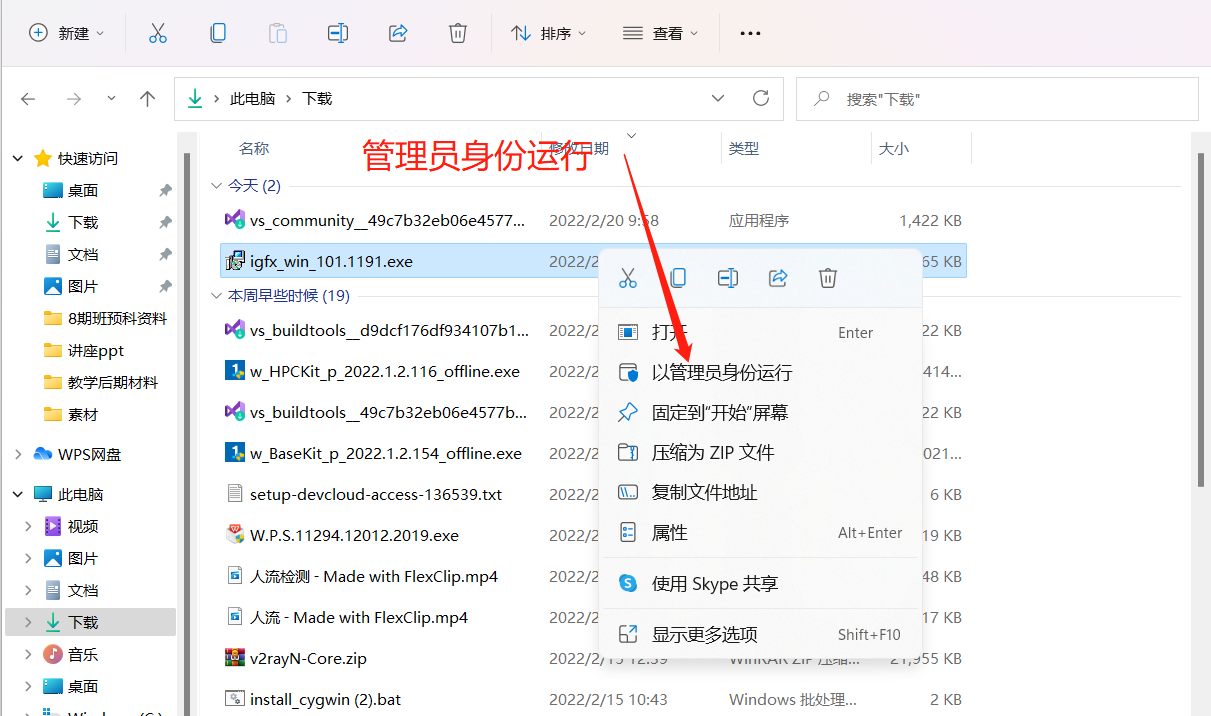Cut the selected file using toolbar scissors icon
The width and height of the screenshot is (1211, 716).
point(158,32)
